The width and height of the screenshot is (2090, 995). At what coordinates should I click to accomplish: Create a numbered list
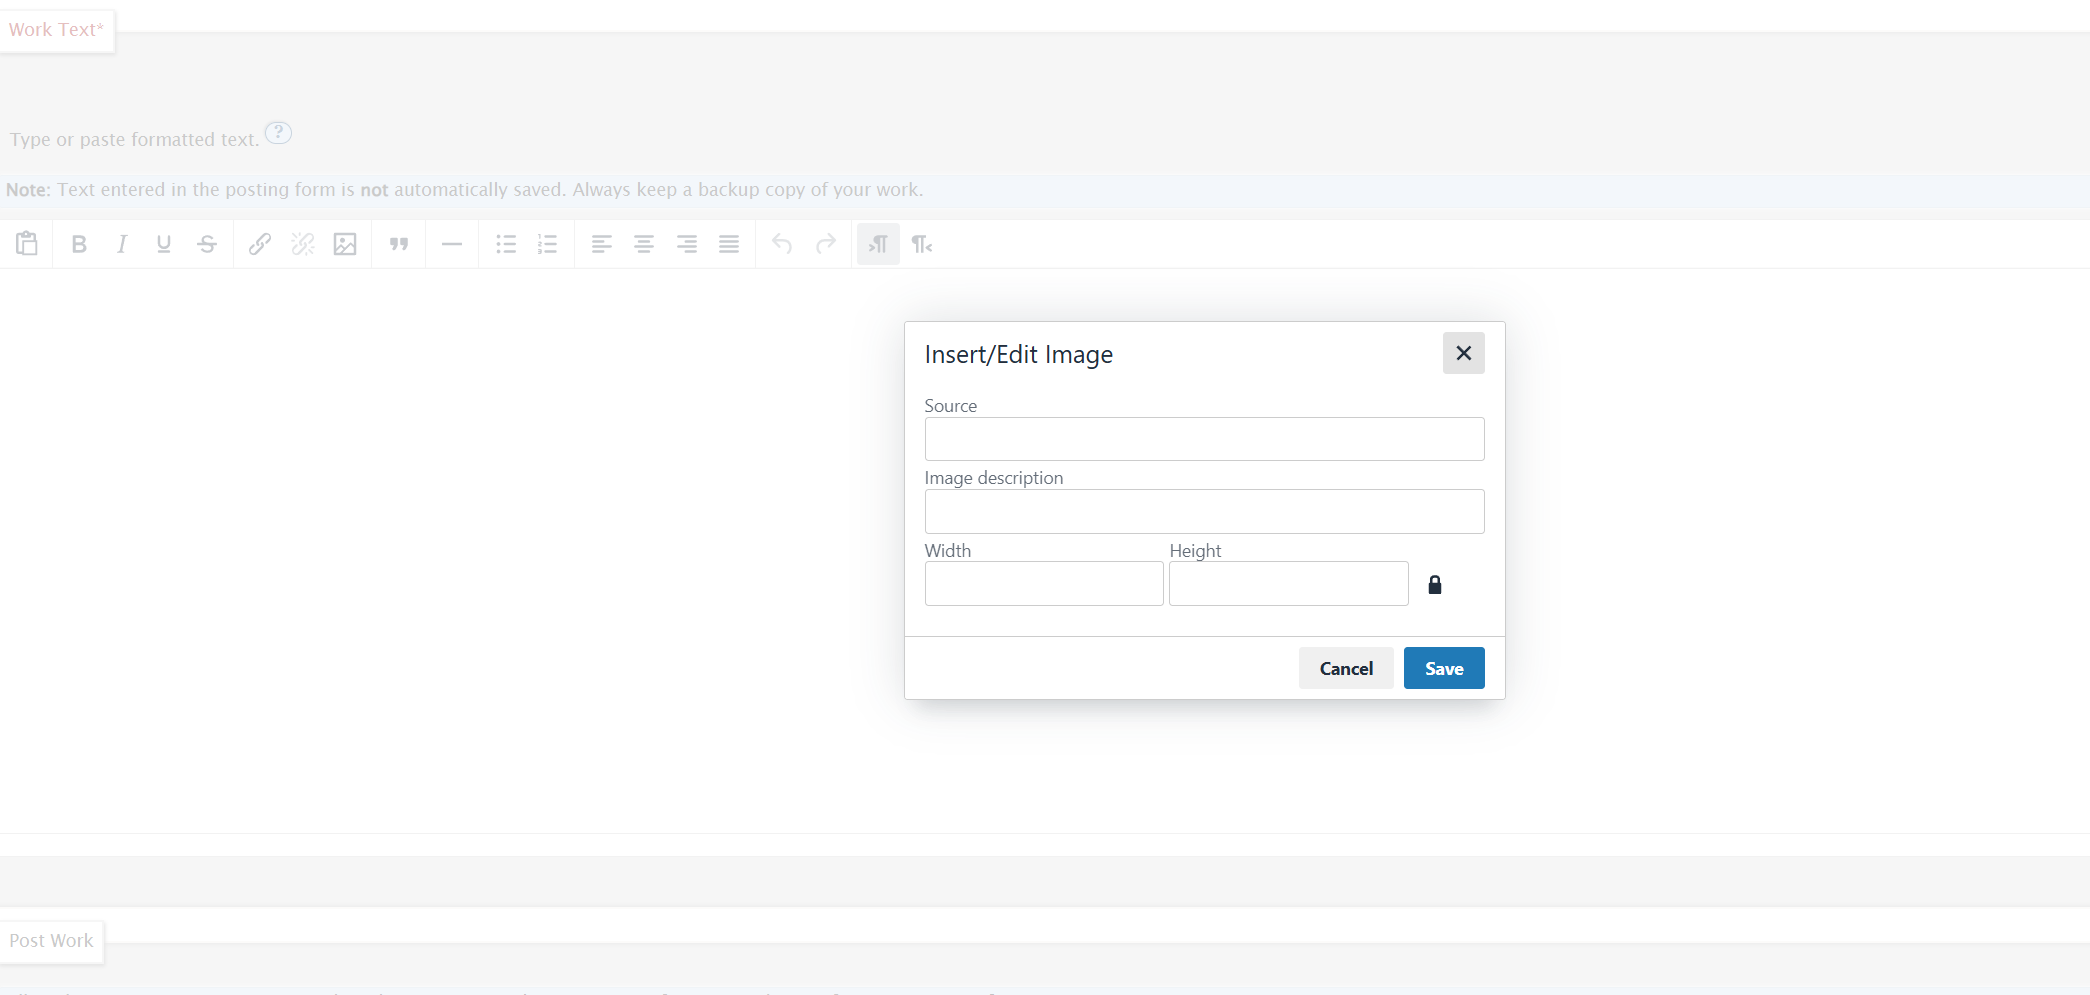548,244
